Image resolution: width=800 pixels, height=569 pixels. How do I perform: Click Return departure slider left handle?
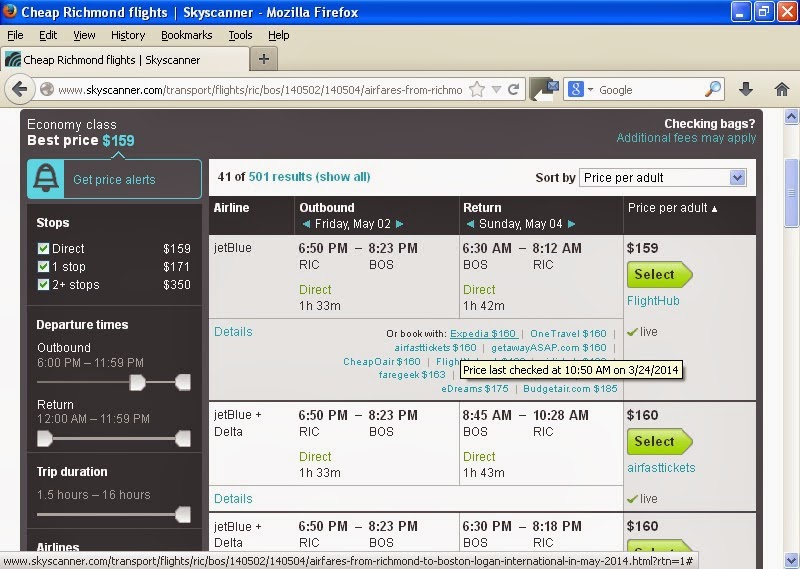point(45,438)
